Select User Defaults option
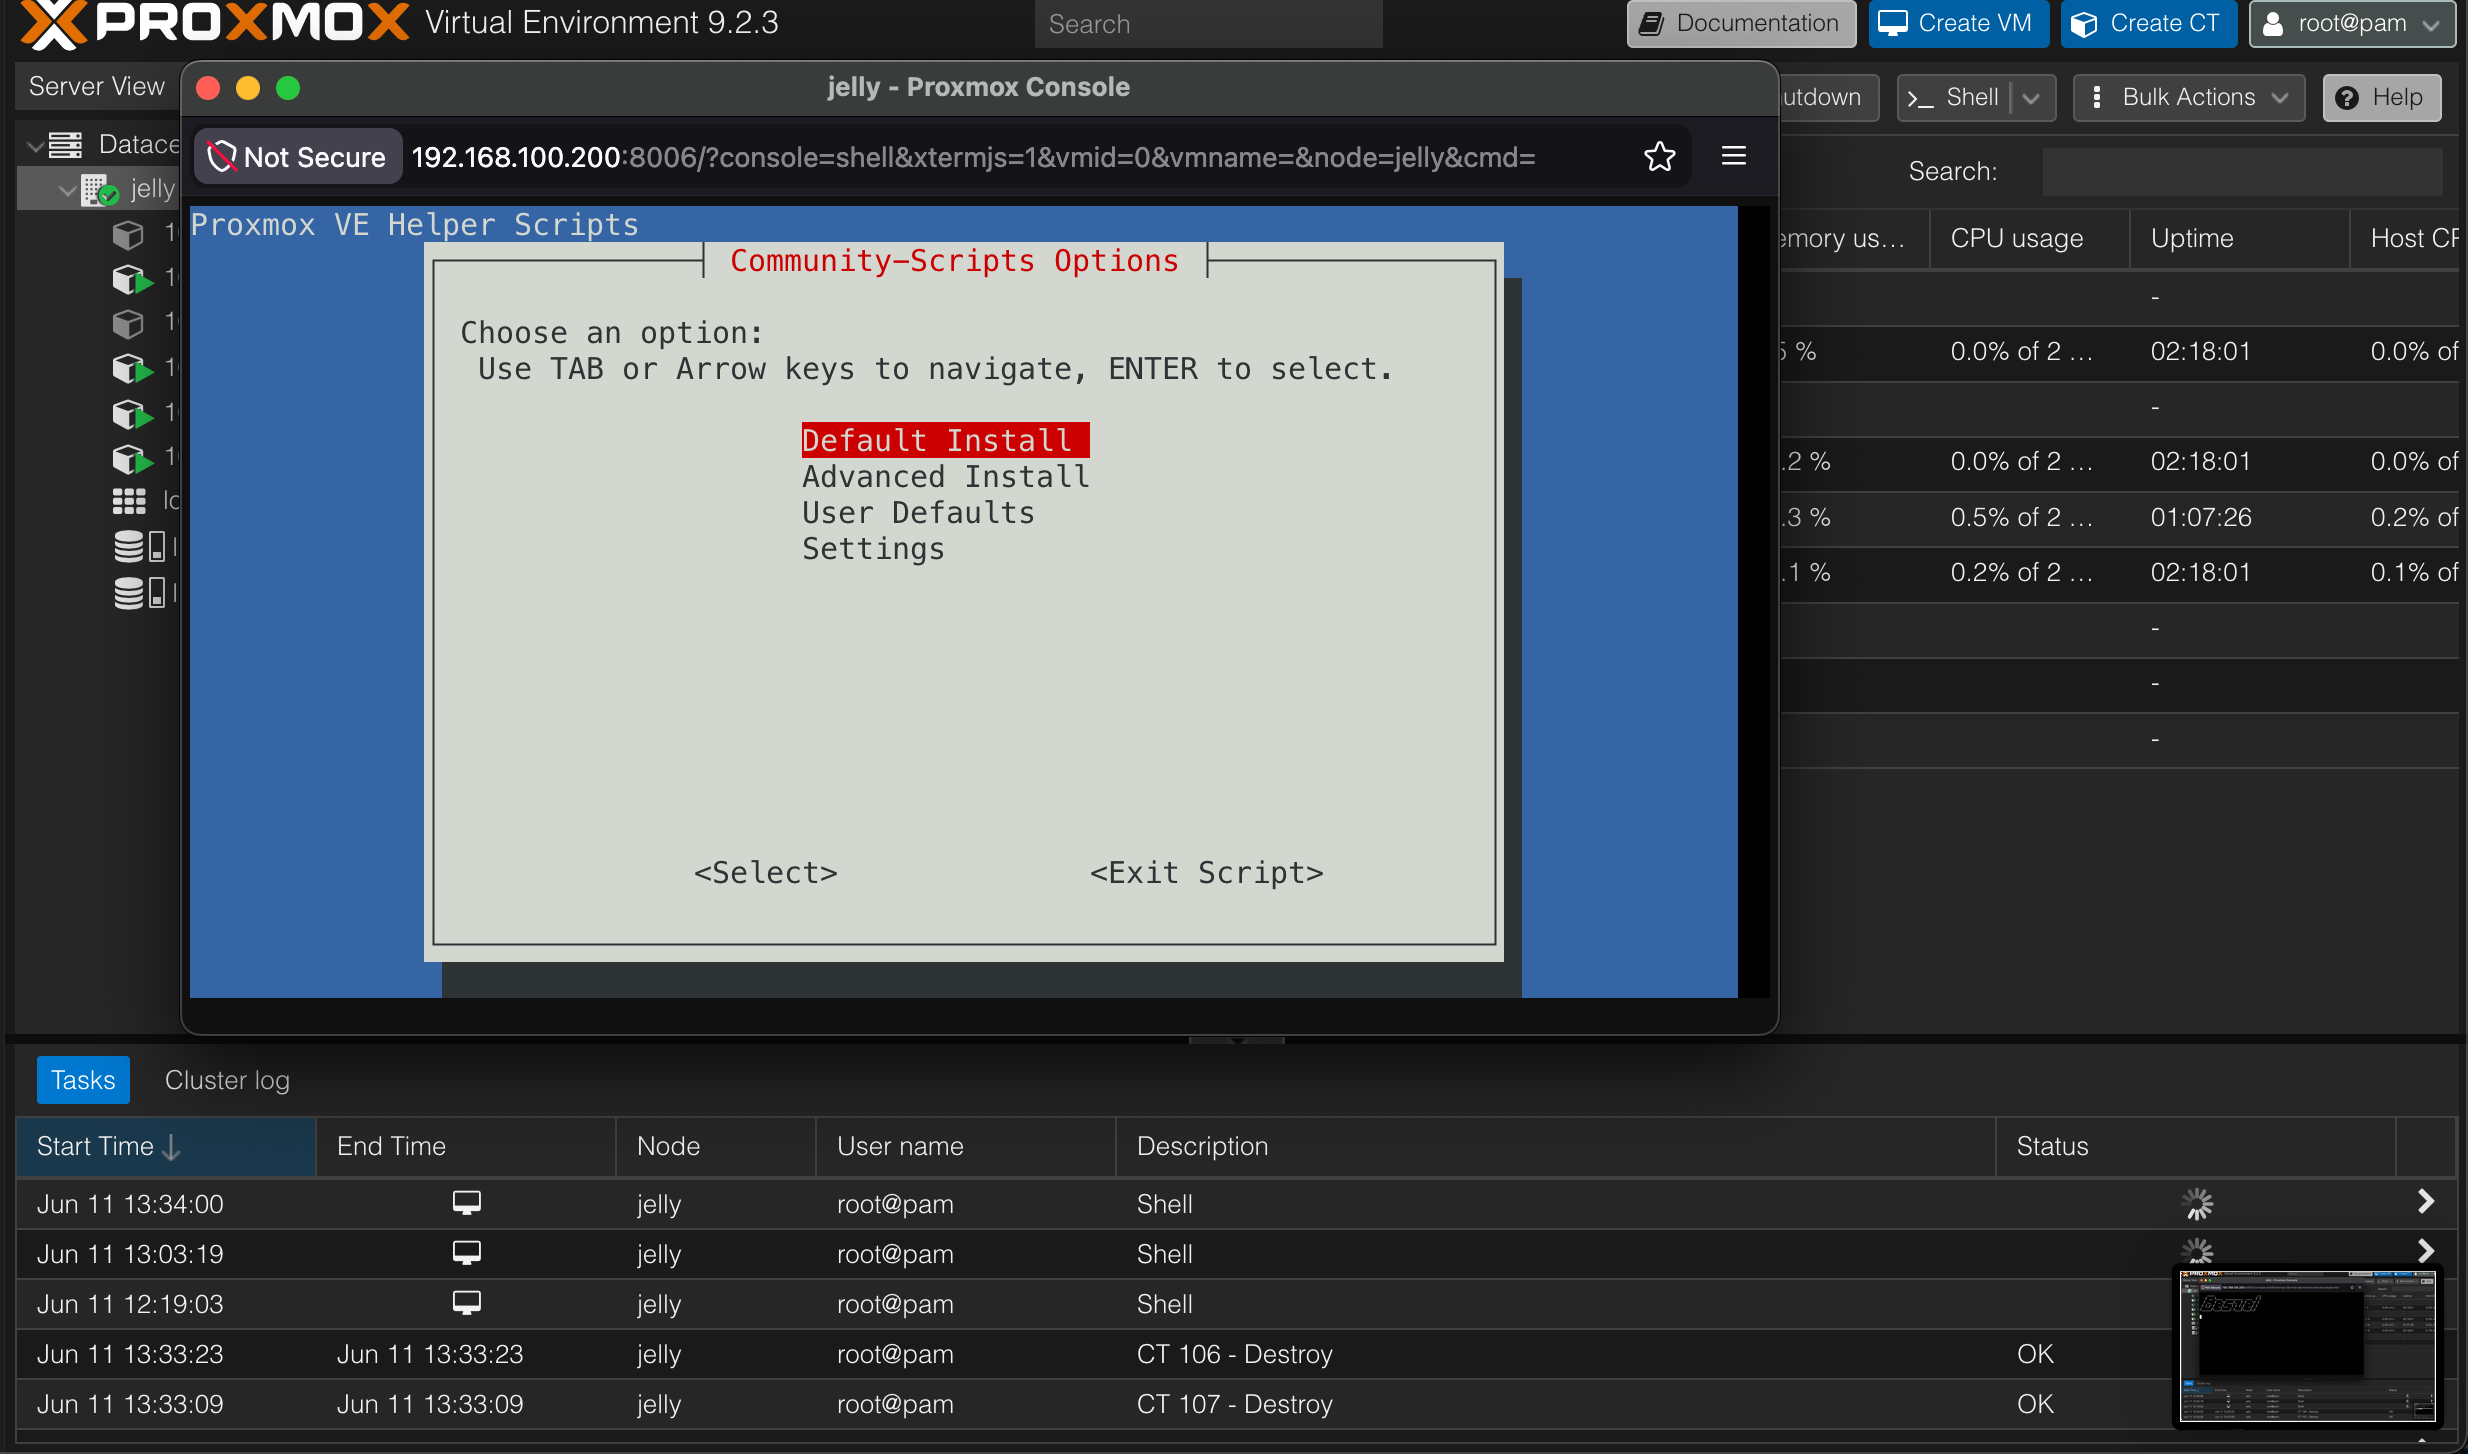2468x1454 pixels. 918,512
